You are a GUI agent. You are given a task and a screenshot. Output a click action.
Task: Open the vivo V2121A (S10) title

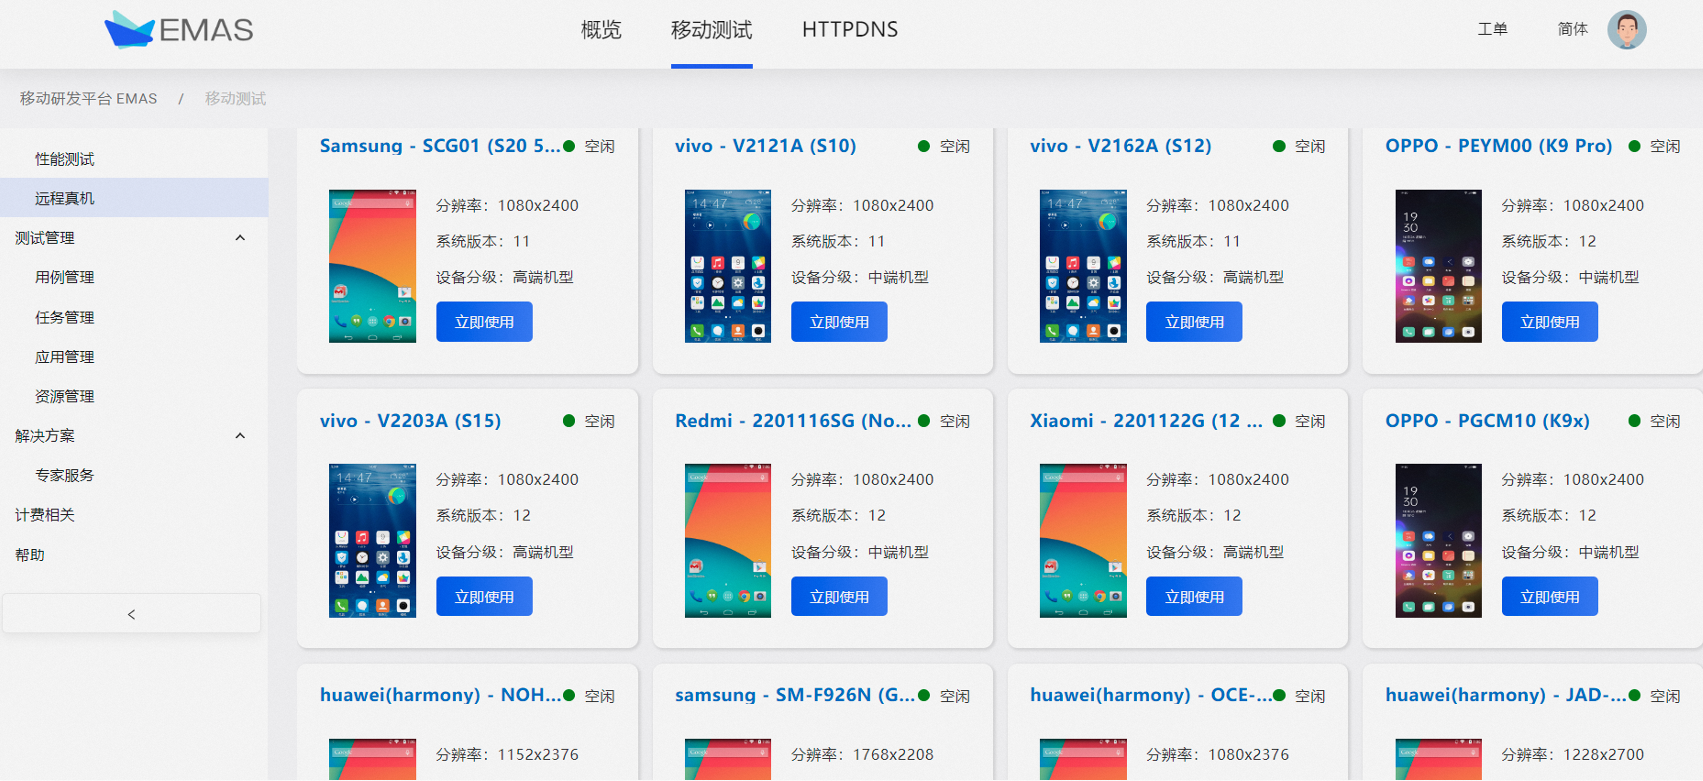pos(766,146)
